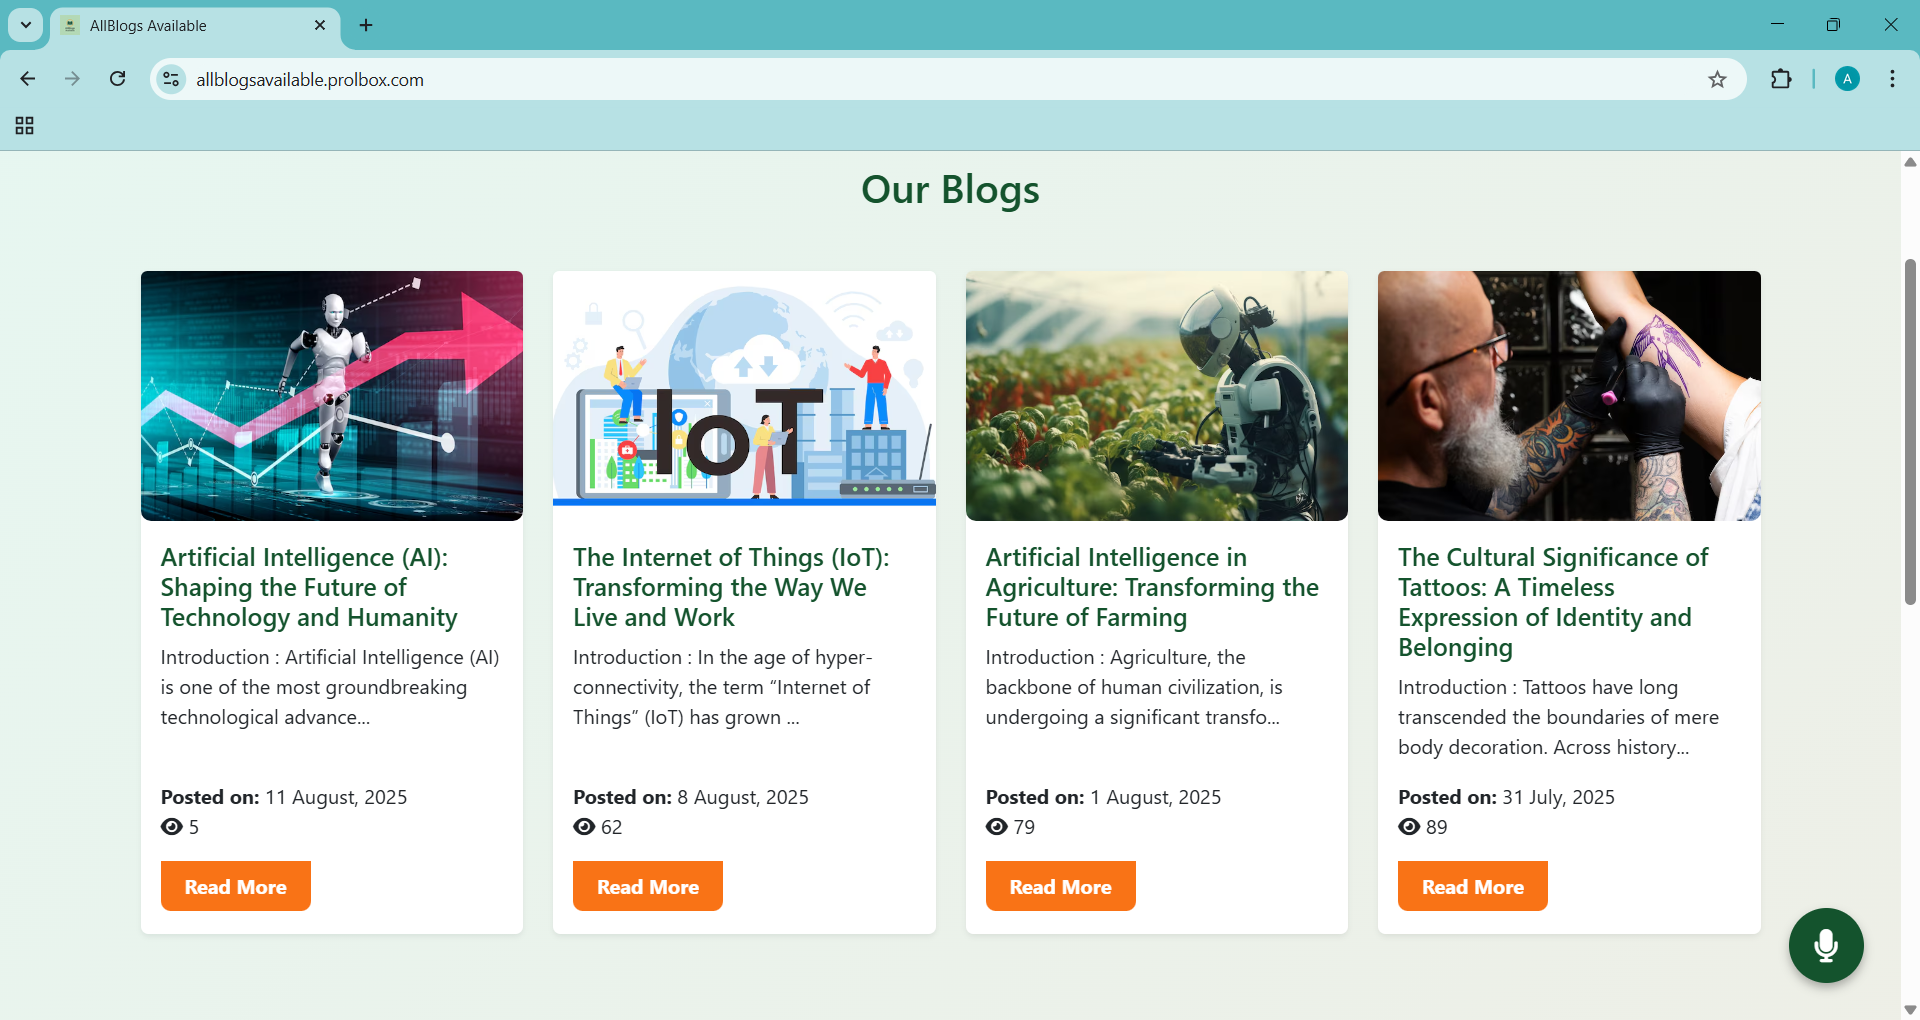This screenshot has height=1020, width=1920.
Task: Go back to previous page
Action: 28,79
